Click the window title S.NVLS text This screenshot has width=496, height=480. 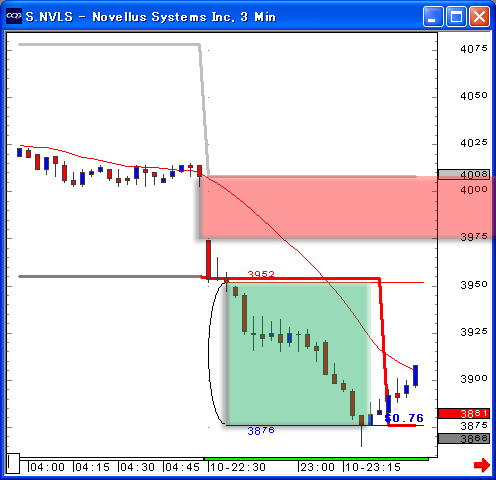click(49, 17)
